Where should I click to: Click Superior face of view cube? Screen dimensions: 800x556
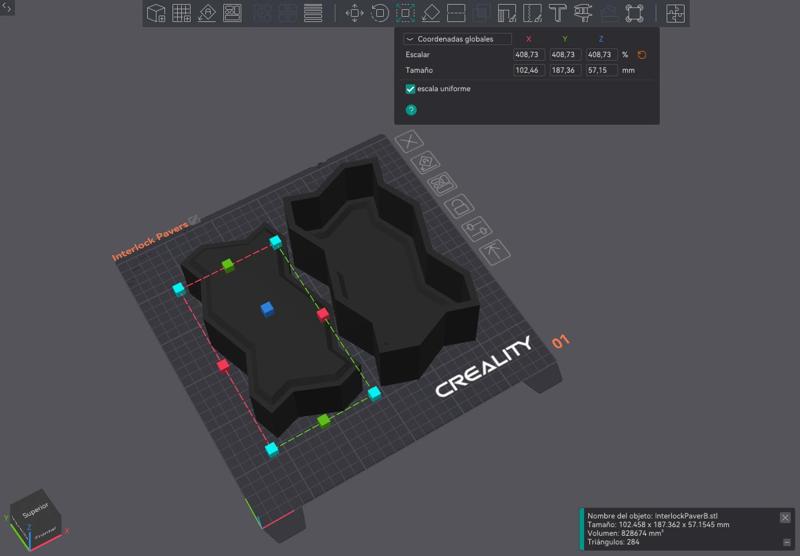tap(35, 509)
